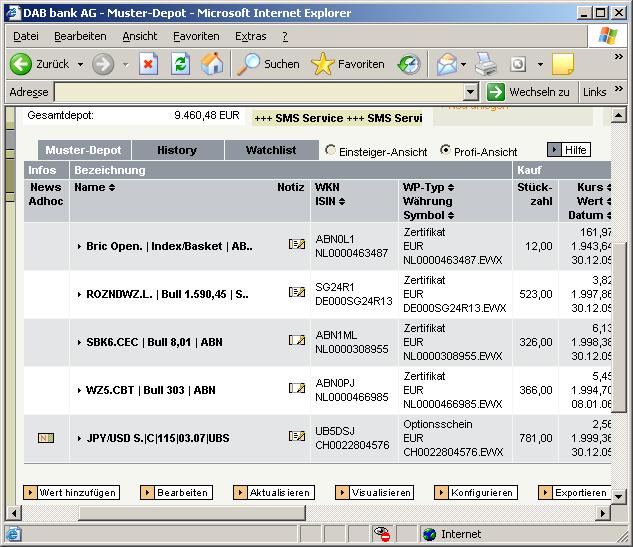
Task: Switch to the History tab
Action: tap(177, 150)
